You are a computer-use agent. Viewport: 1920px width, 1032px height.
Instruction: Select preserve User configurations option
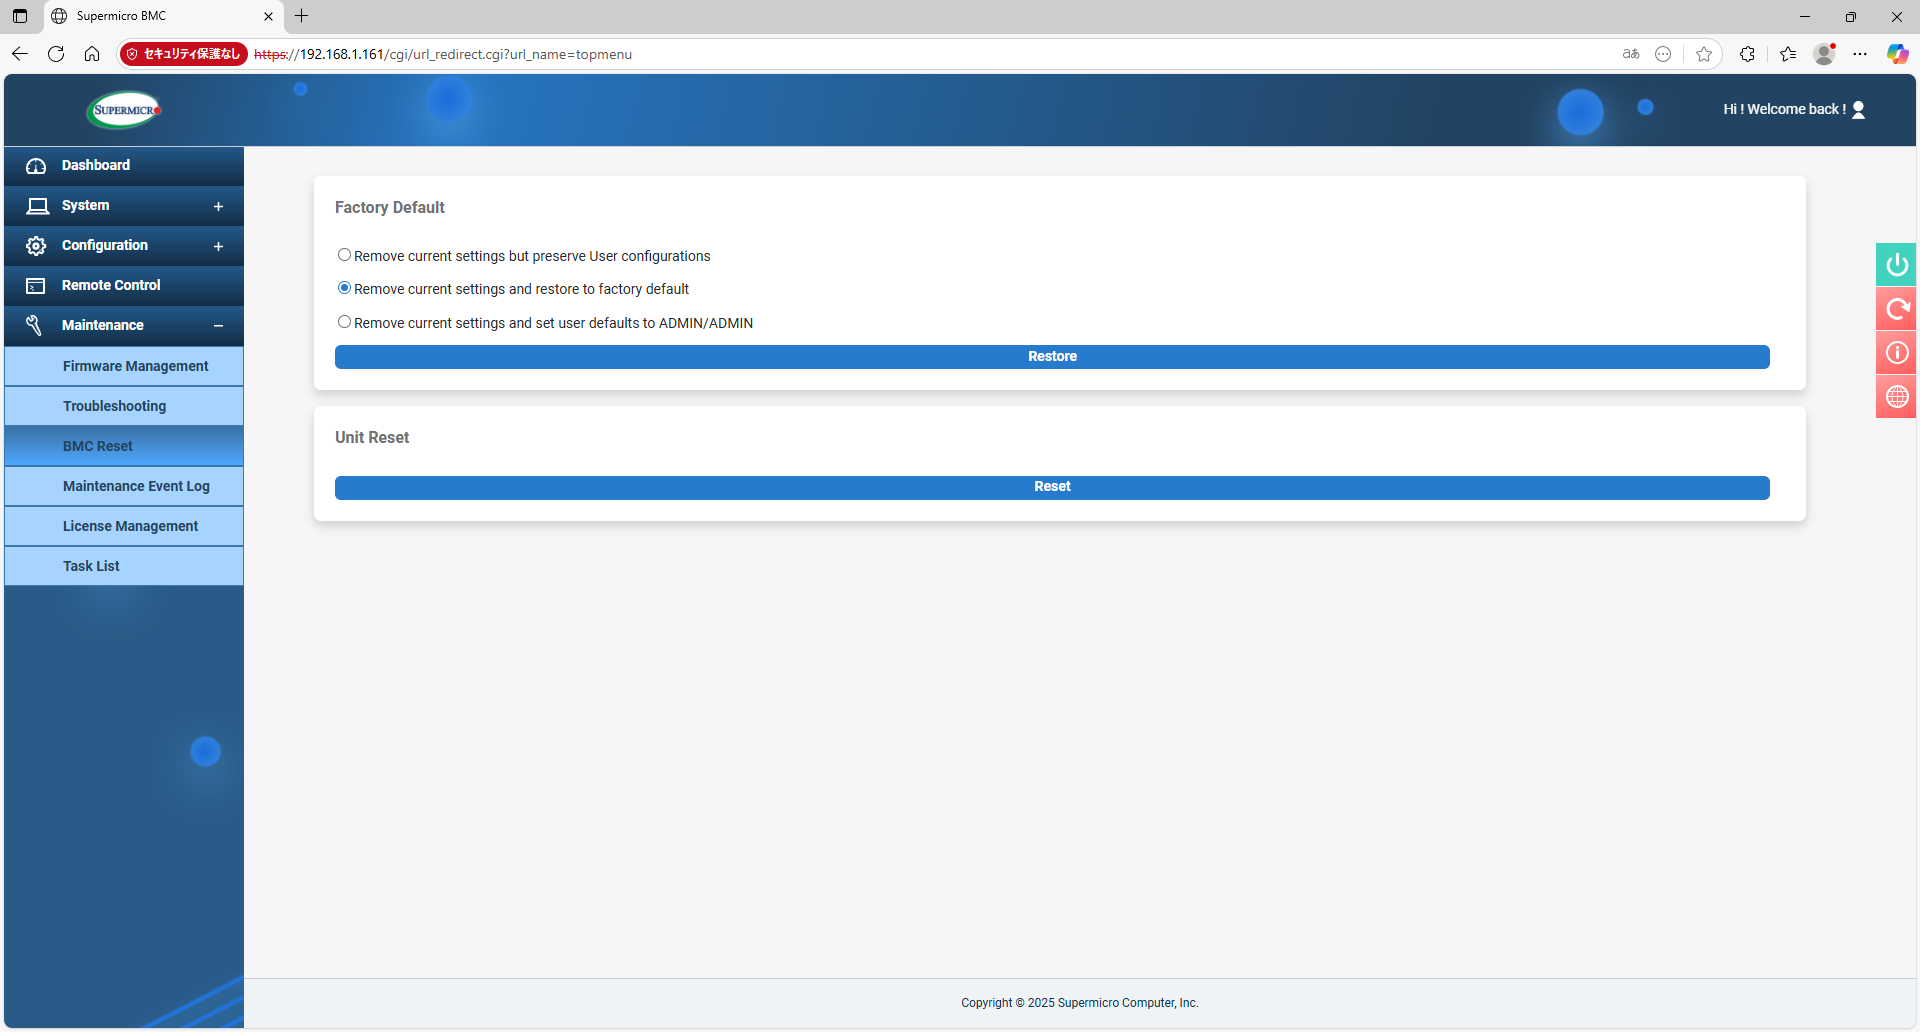click(344, 255)
